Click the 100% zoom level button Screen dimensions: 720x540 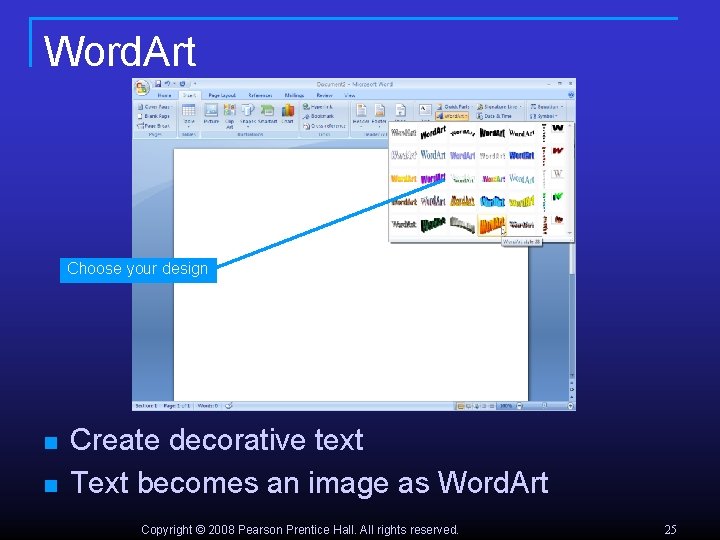click(x=506, y=406)
